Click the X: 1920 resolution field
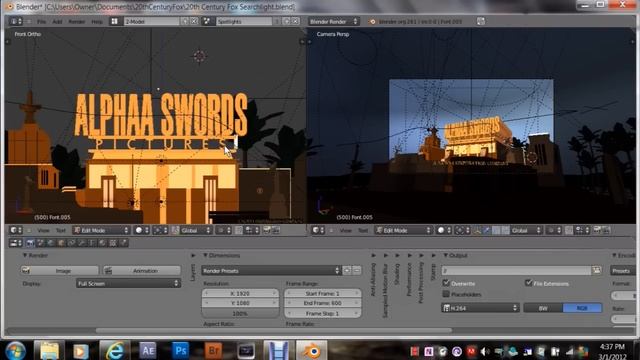 click(x=240, y=293)
